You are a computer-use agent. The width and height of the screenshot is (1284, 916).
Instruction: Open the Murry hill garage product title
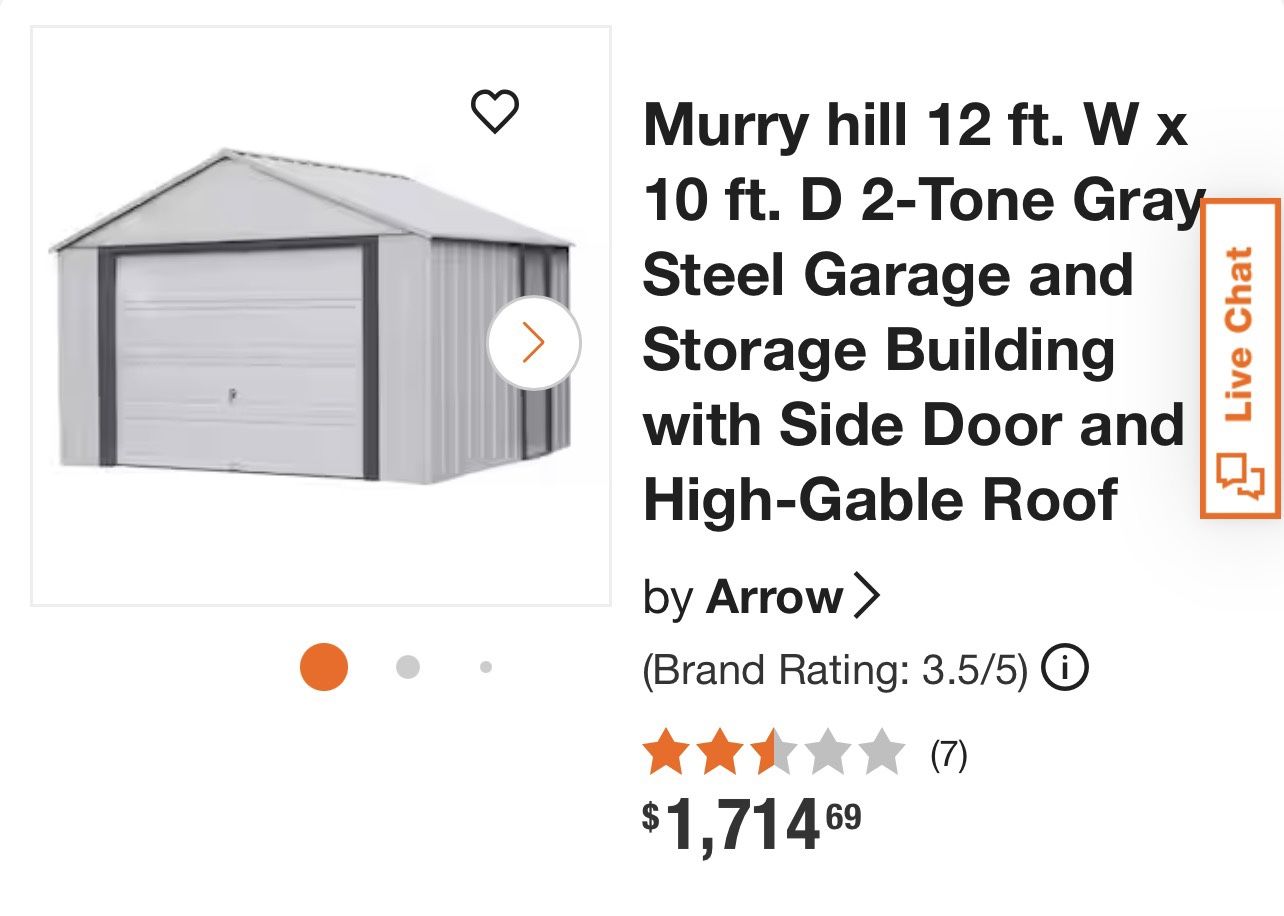915,312
